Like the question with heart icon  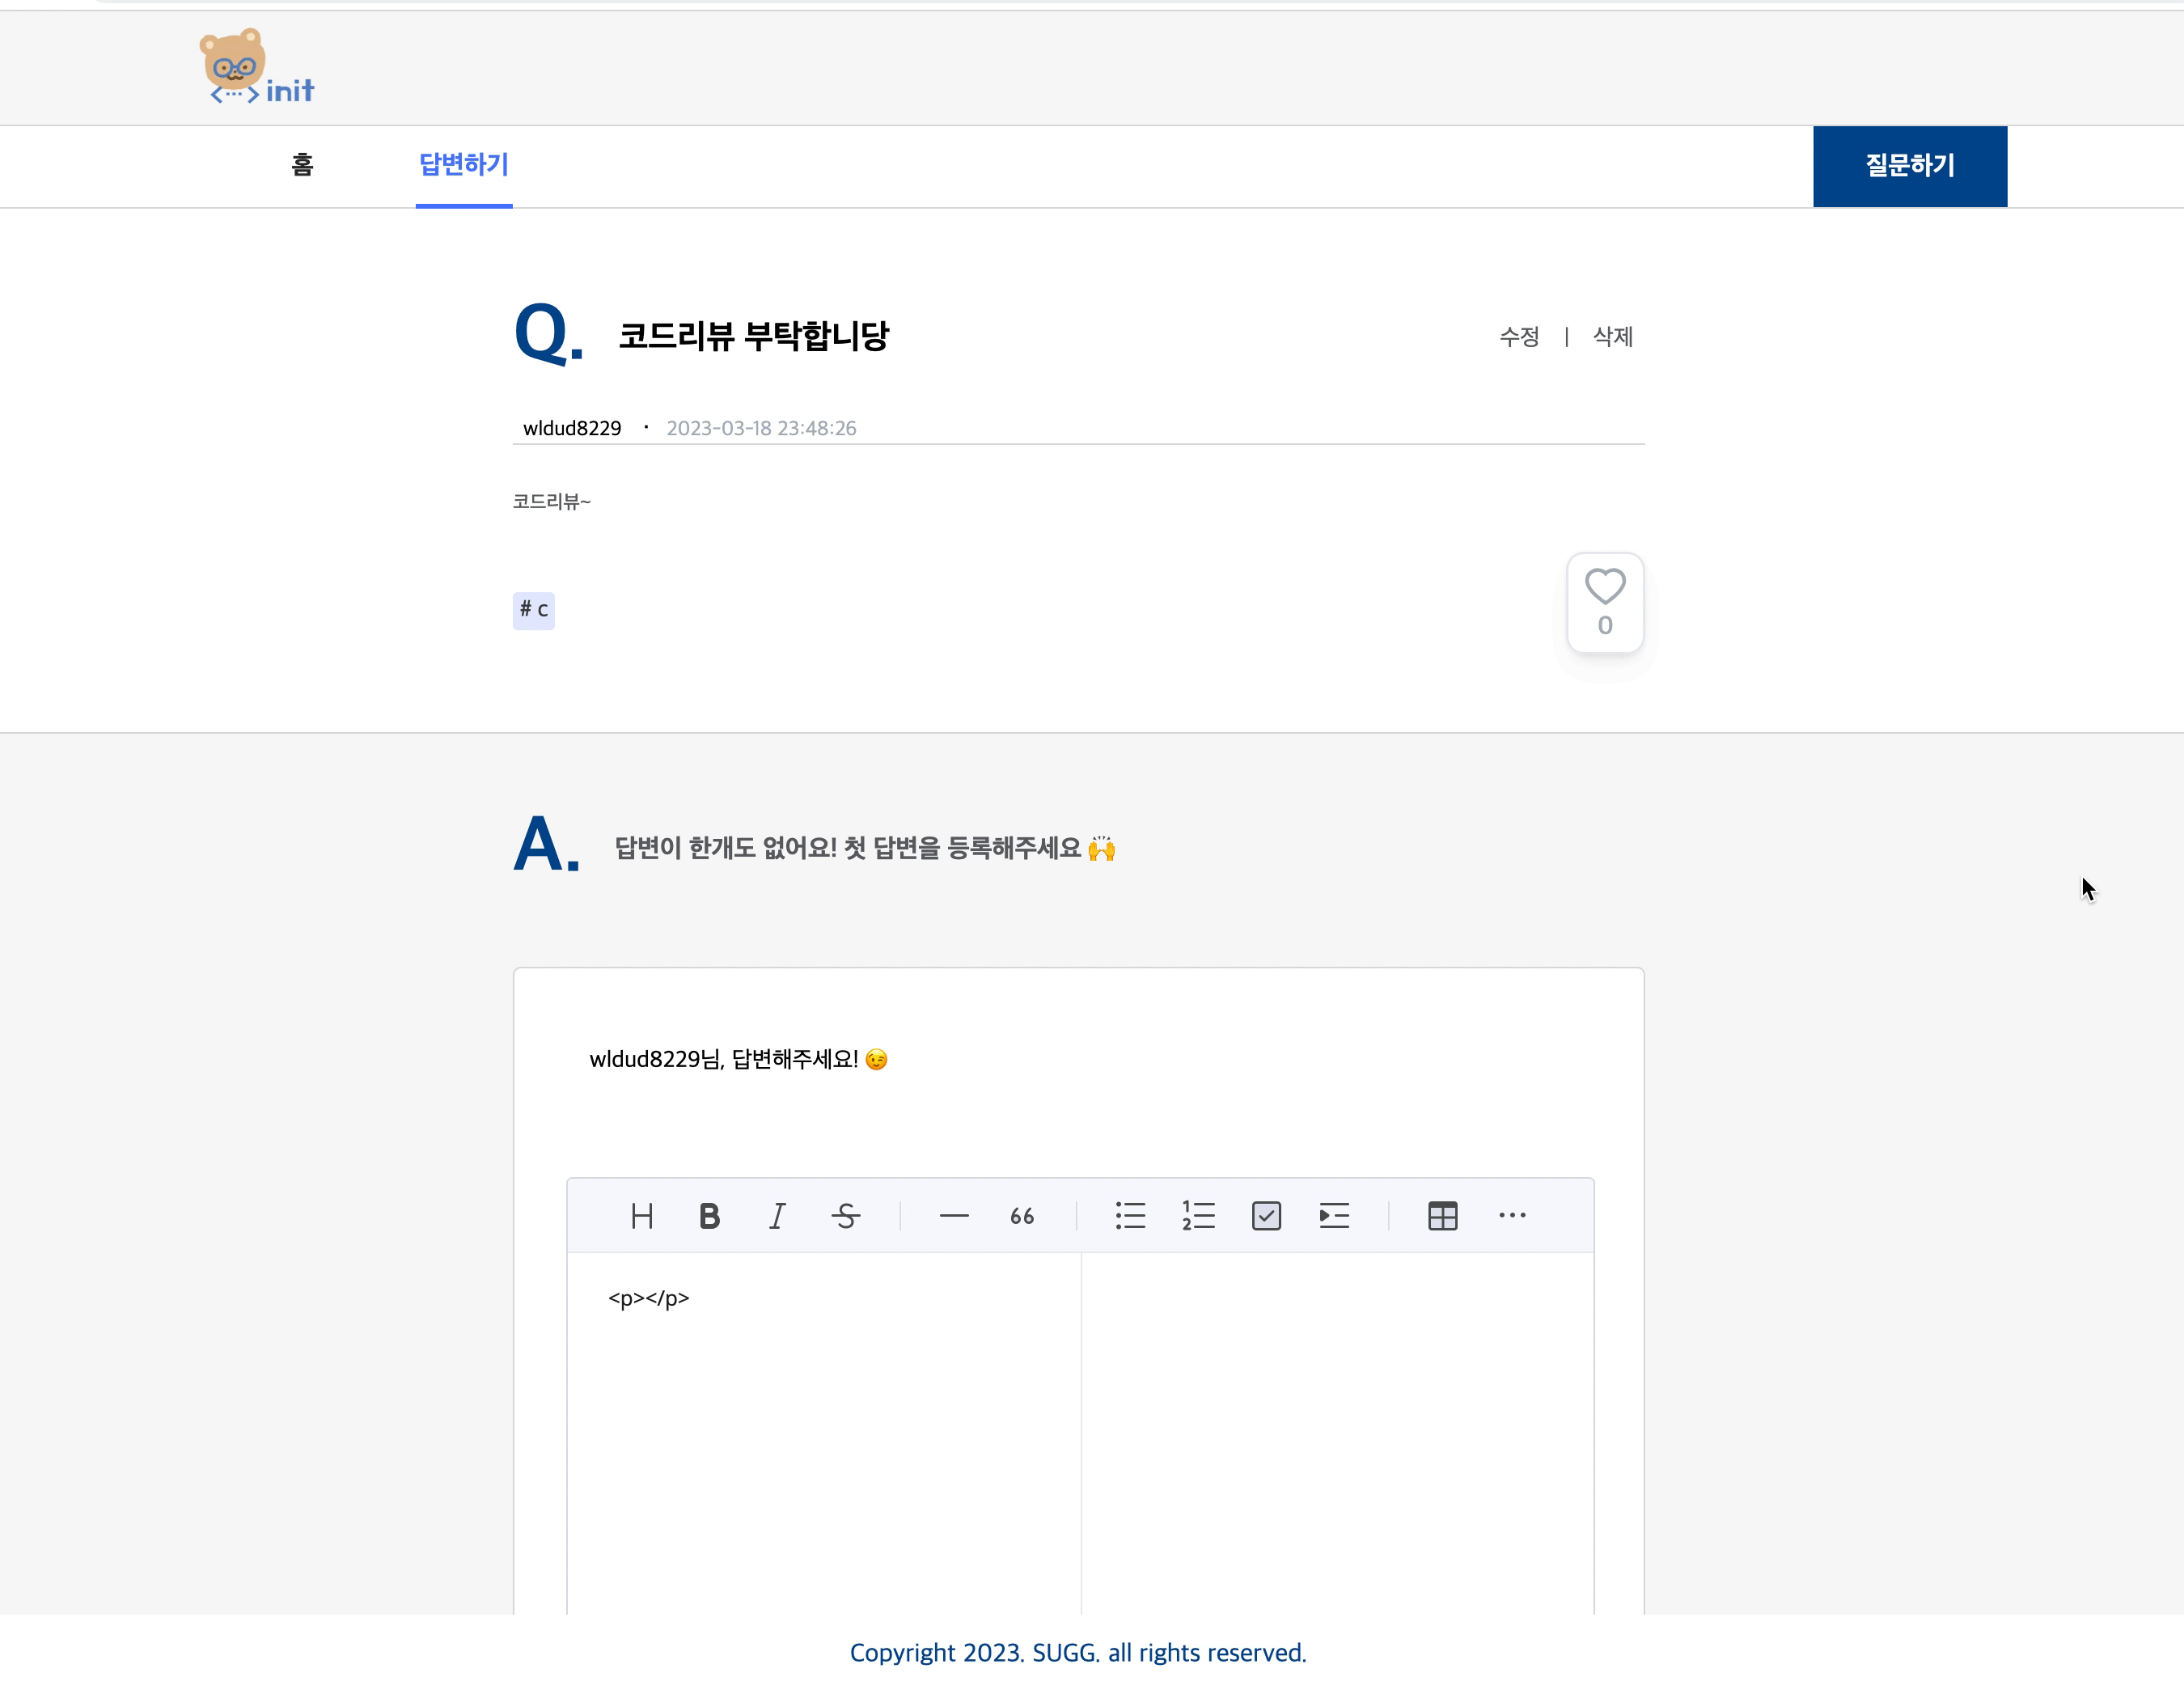tap(1605, 602)
